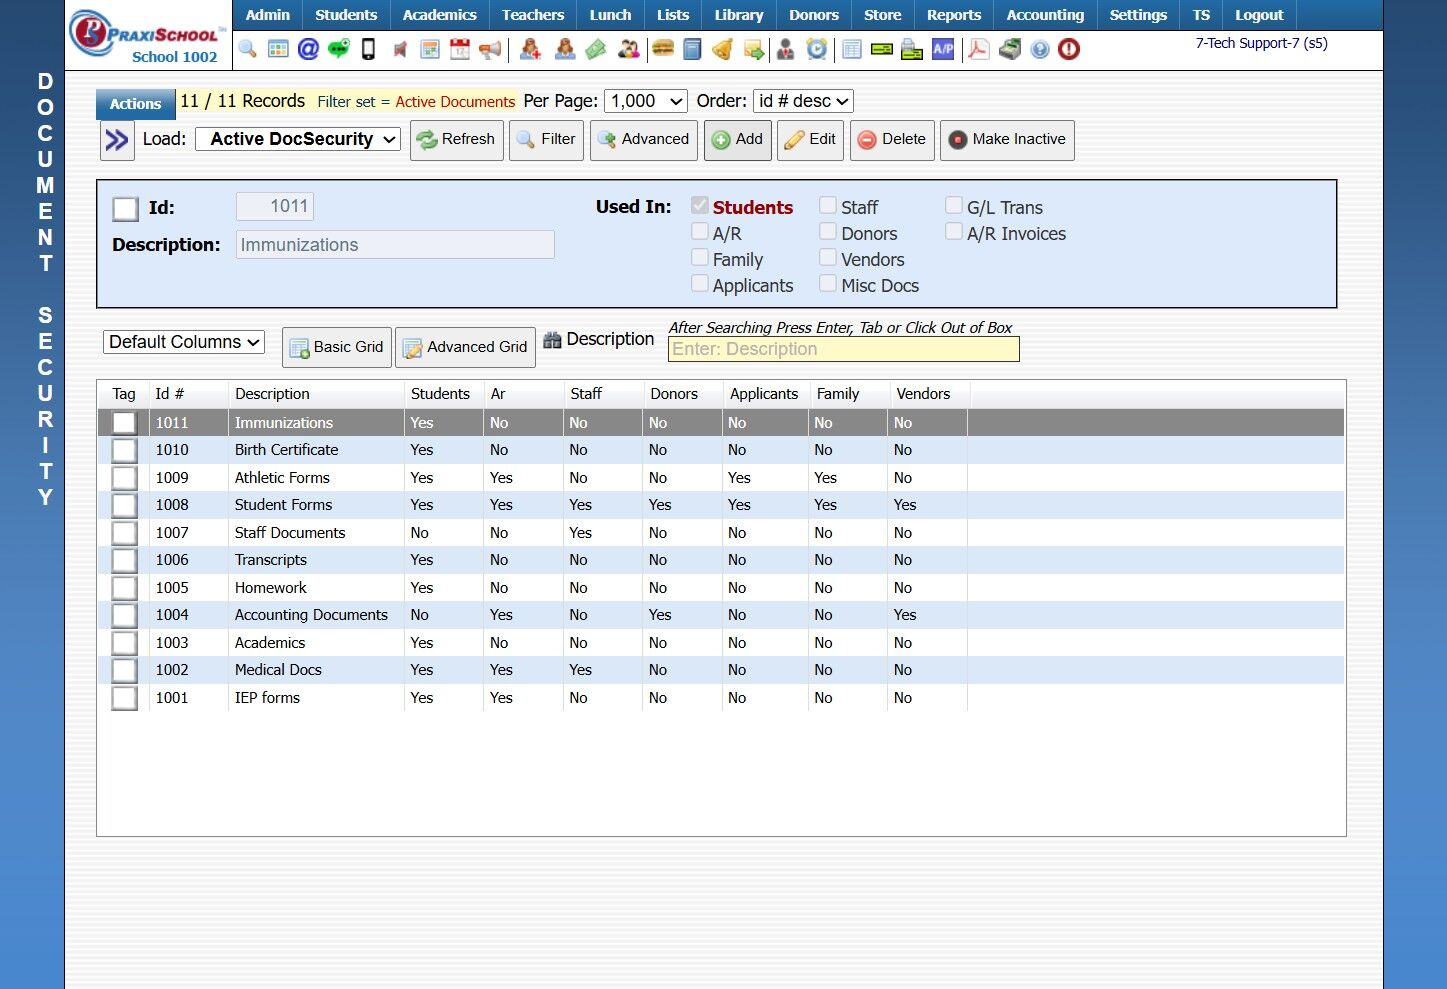Expand the Per Page dropdown
Screen dimensions: 1447x989
coord(646,101)
